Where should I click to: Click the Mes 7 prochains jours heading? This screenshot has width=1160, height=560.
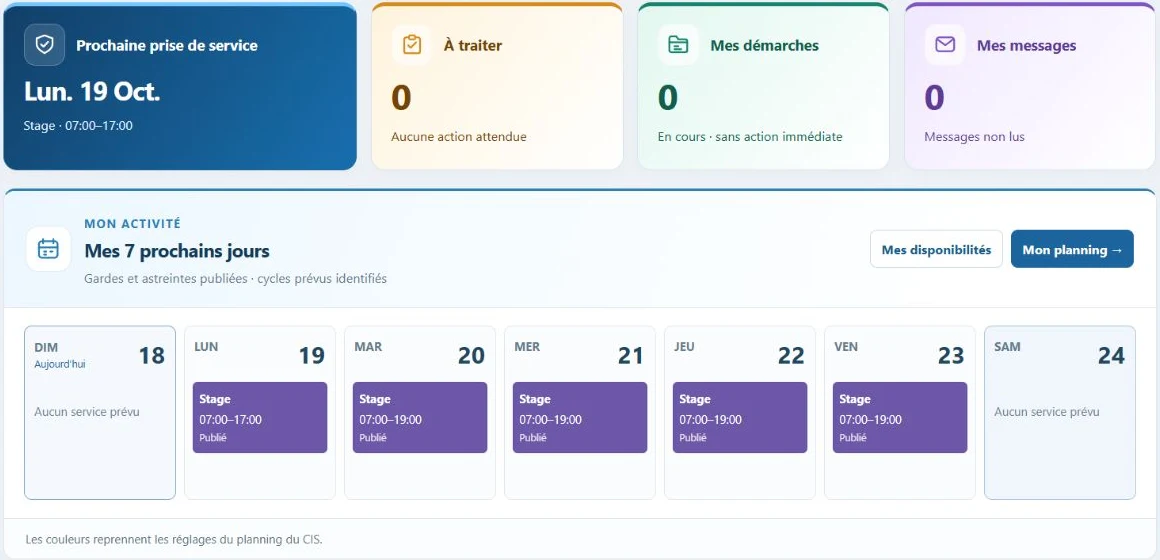click(177, 251)
